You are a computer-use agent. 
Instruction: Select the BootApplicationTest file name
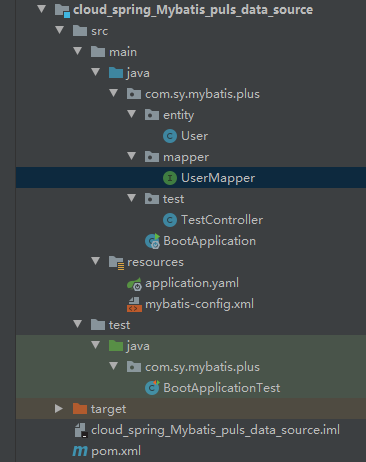click(222, 388)
